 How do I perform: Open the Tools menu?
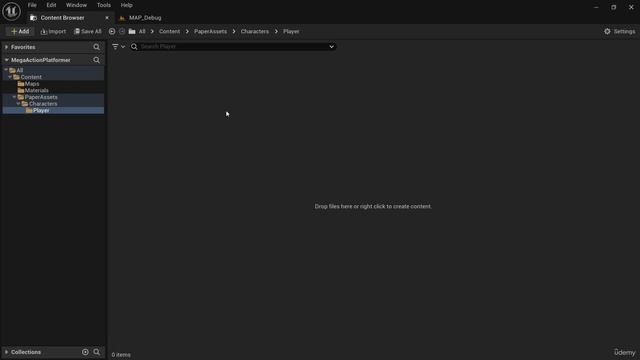[x=104, y=5]
